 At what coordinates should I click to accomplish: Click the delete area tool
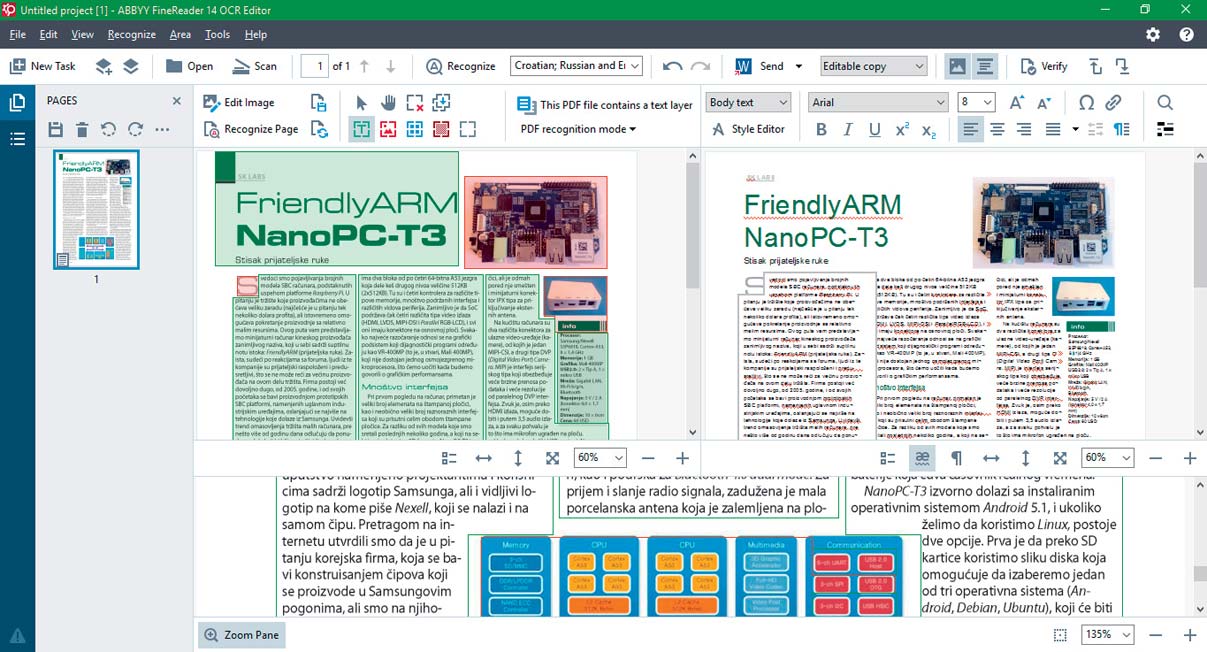click(415, 102)
